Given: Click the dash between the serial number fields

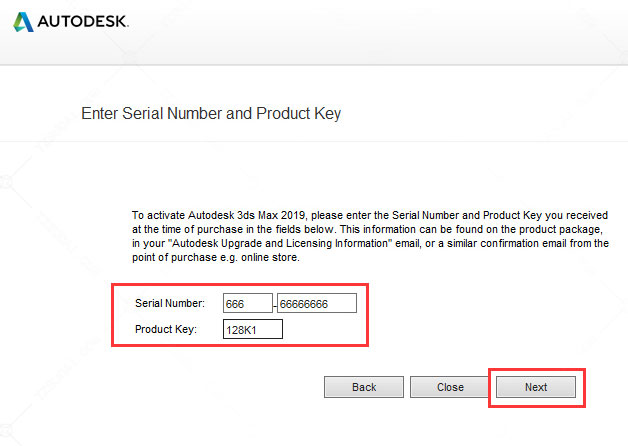Looking at the screenshot, I should pos(275,303).
